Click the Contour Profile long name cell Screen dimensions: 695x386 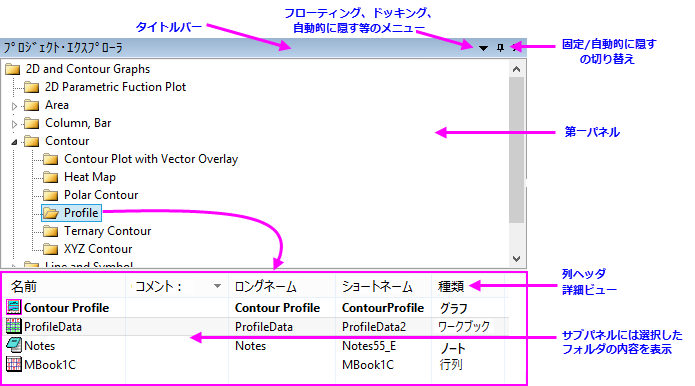coord(277,308)
